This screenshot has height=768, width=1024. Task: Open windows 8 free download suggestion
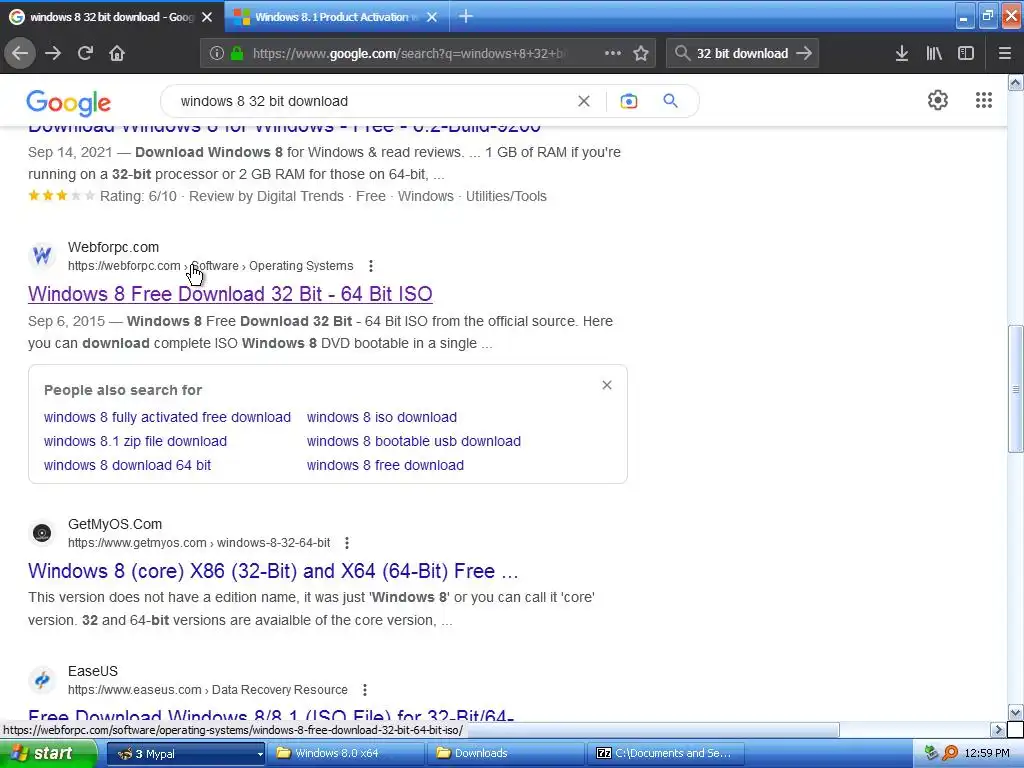point(385,465)
